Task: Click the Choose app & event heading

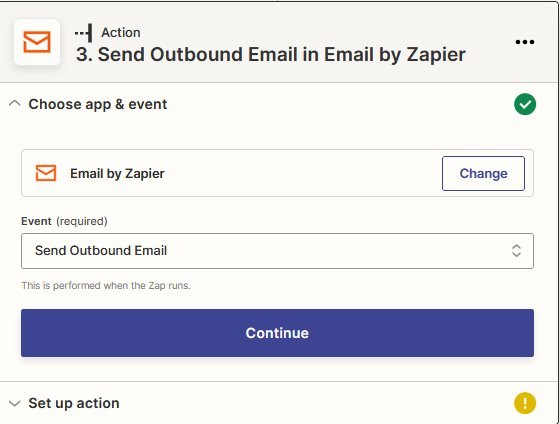Action: (98, 104)
